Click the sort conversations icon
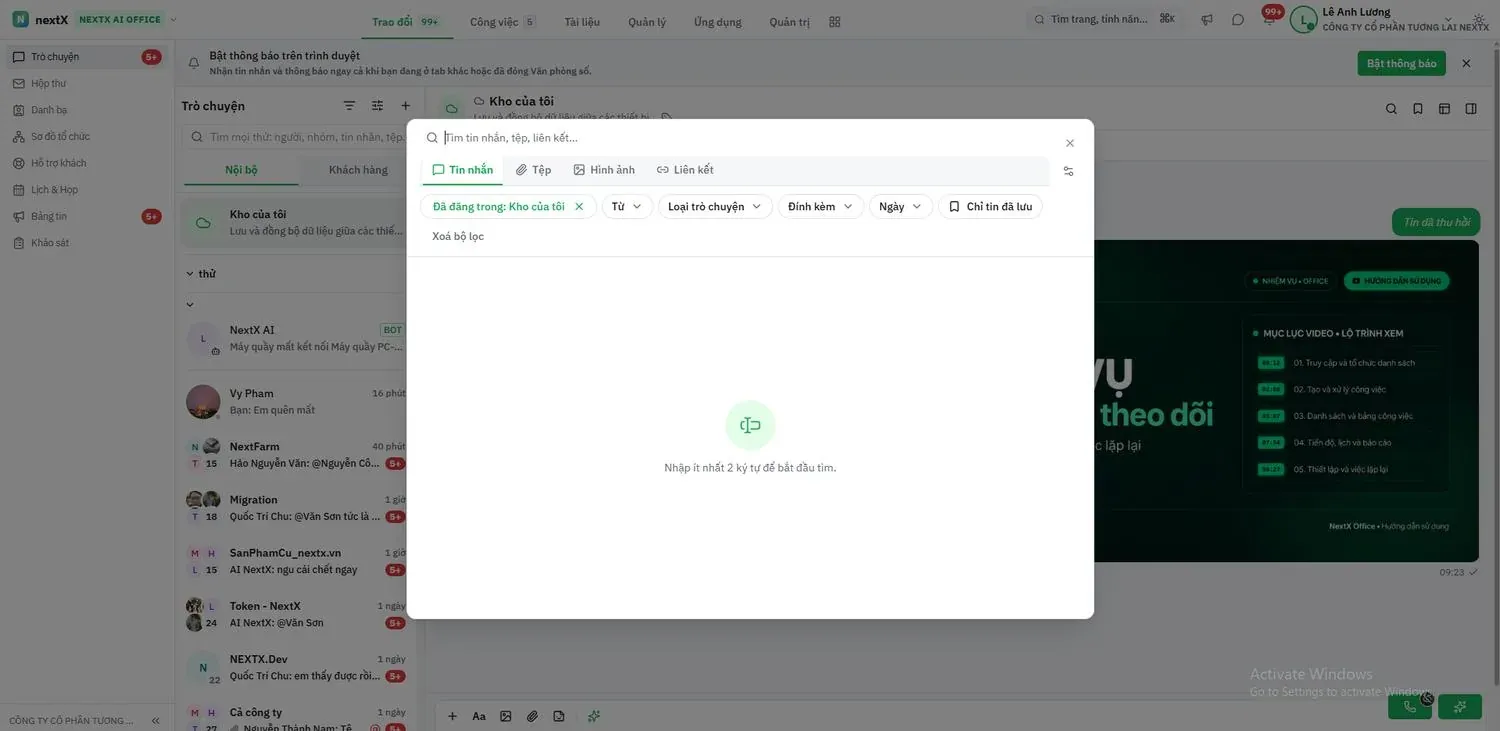The image size is (1500, 731). (x=349, y=106)
